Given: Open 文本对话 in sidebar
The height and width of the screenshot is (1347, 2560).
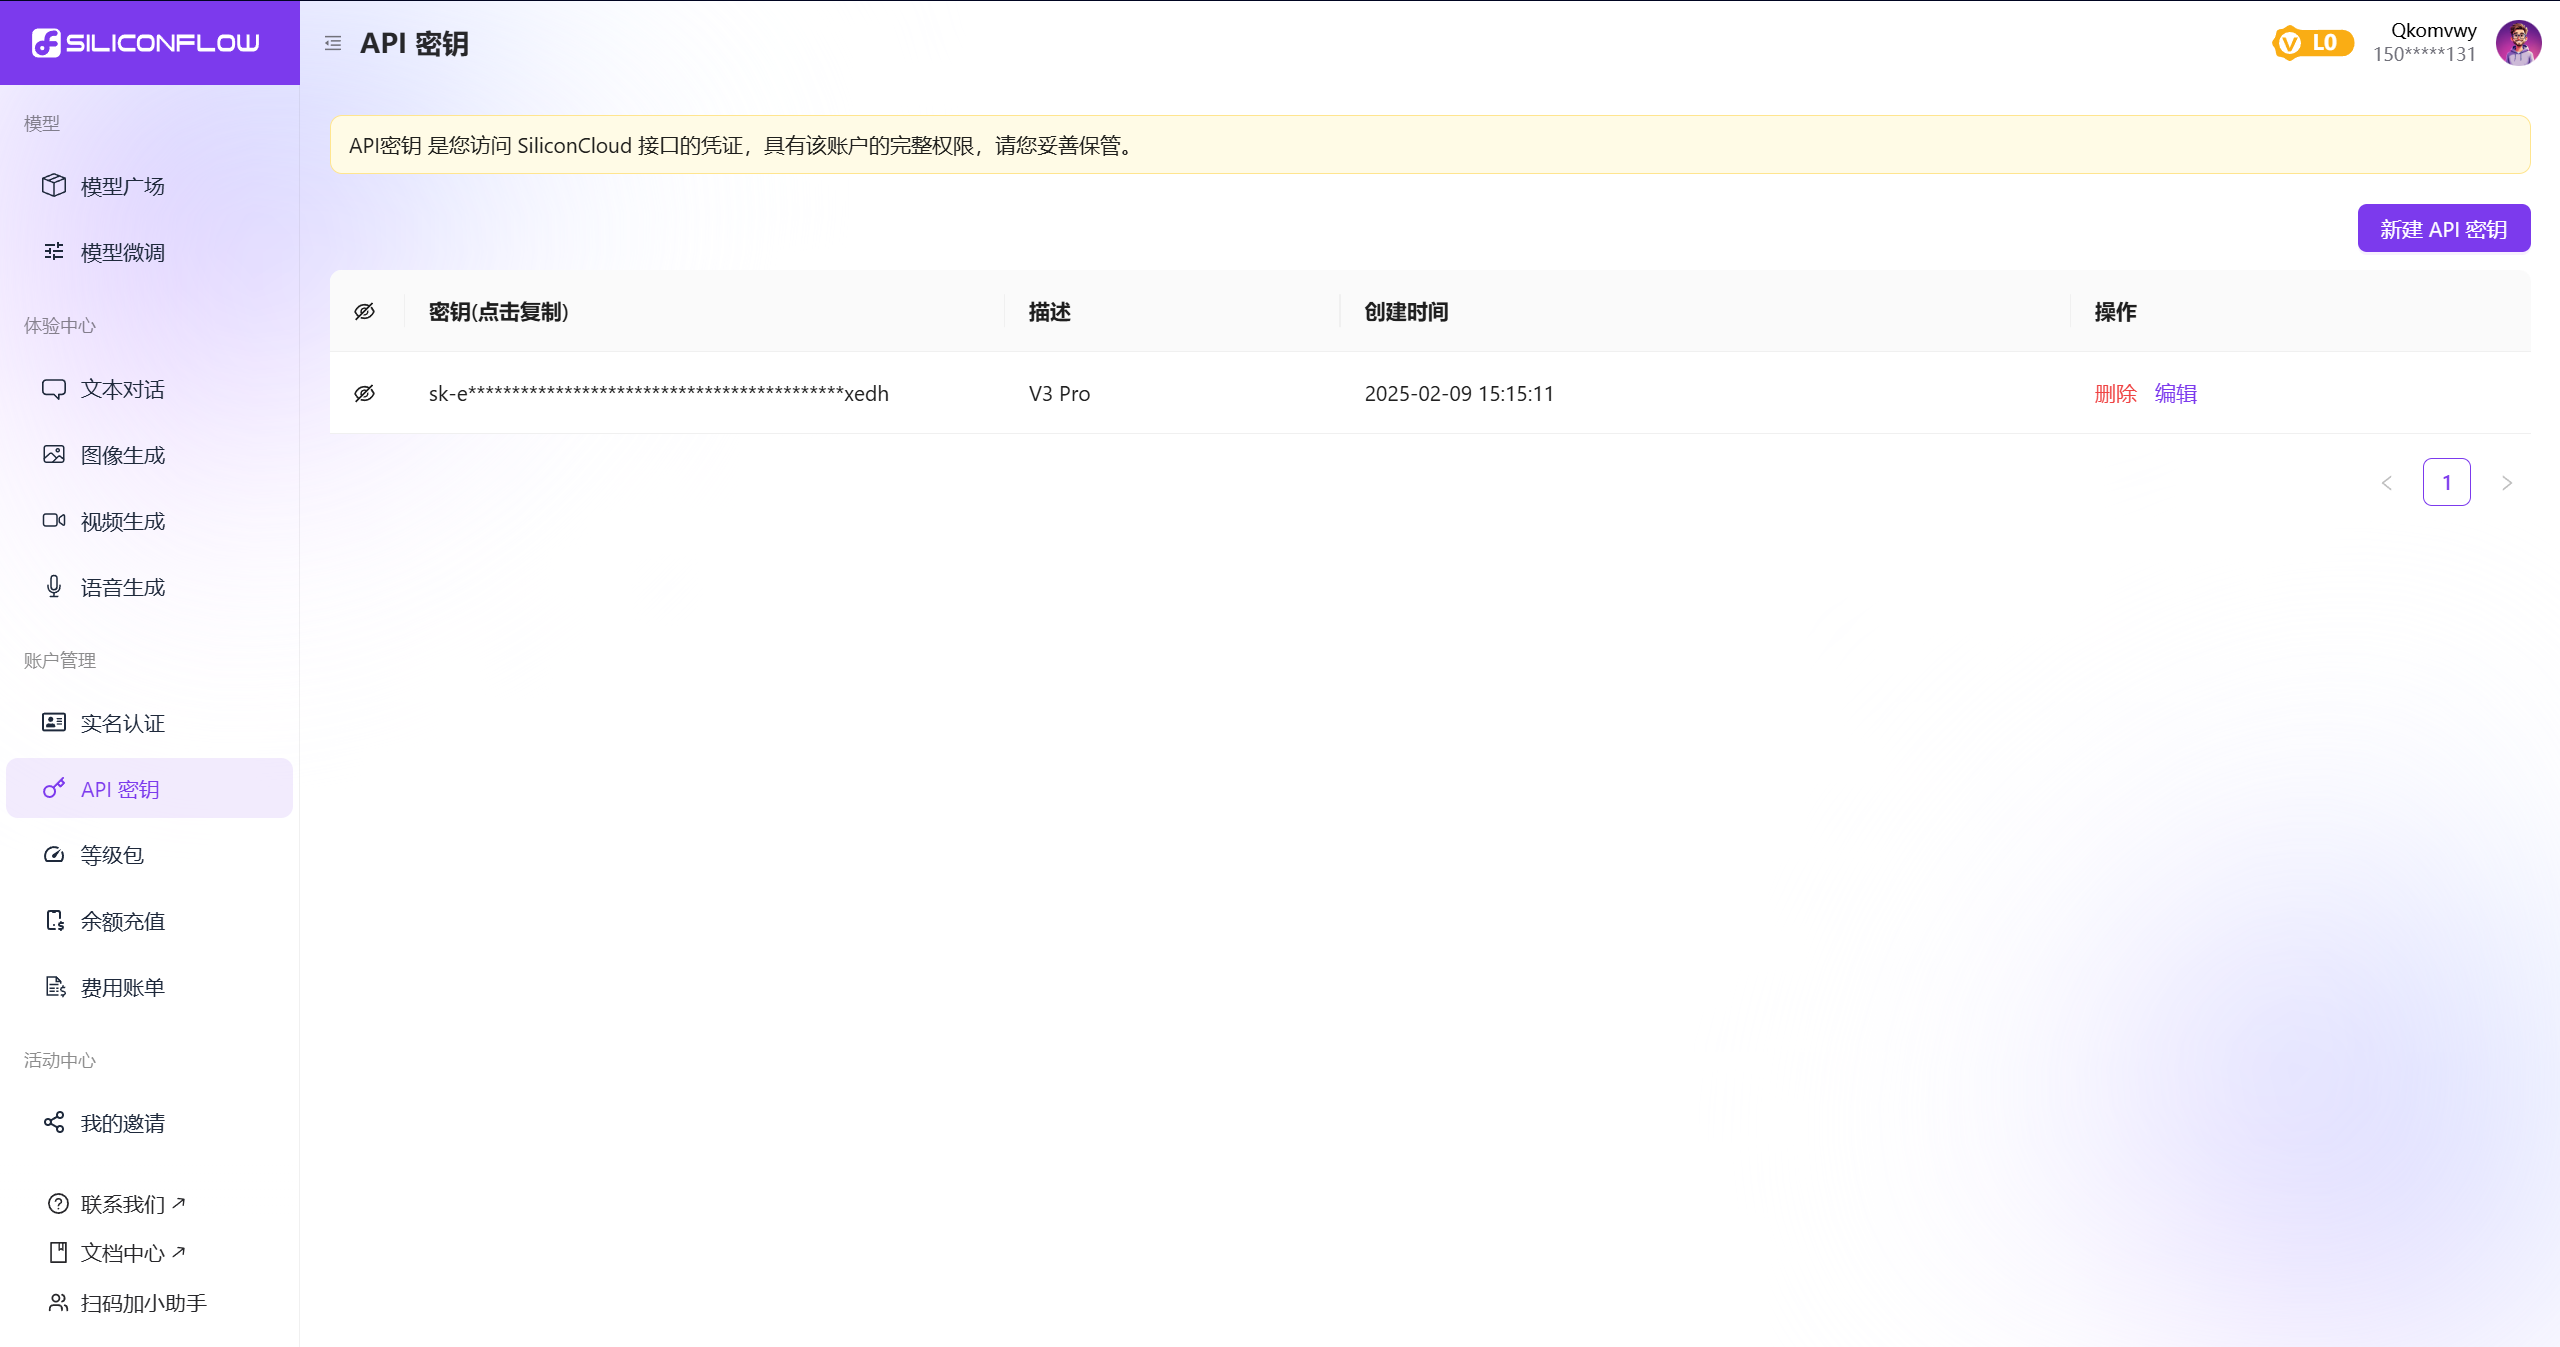Looking at the screenshot, I should click(x=149, y=389).
